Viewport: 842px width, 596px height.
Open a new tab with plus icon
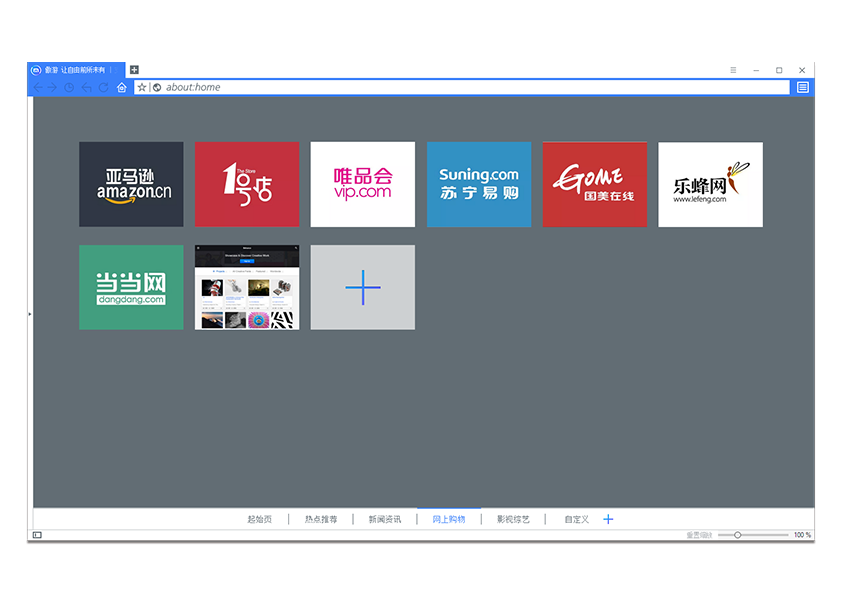pyautogui.click(x=134, y=70)
